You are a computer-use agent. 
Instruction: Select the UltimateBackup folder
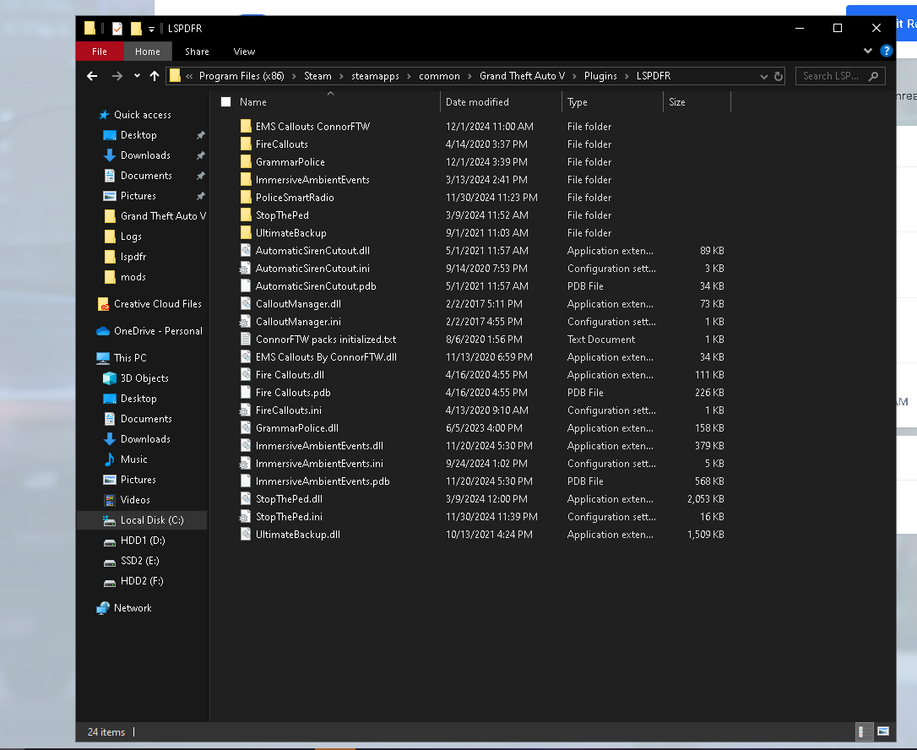pos(291,233)
